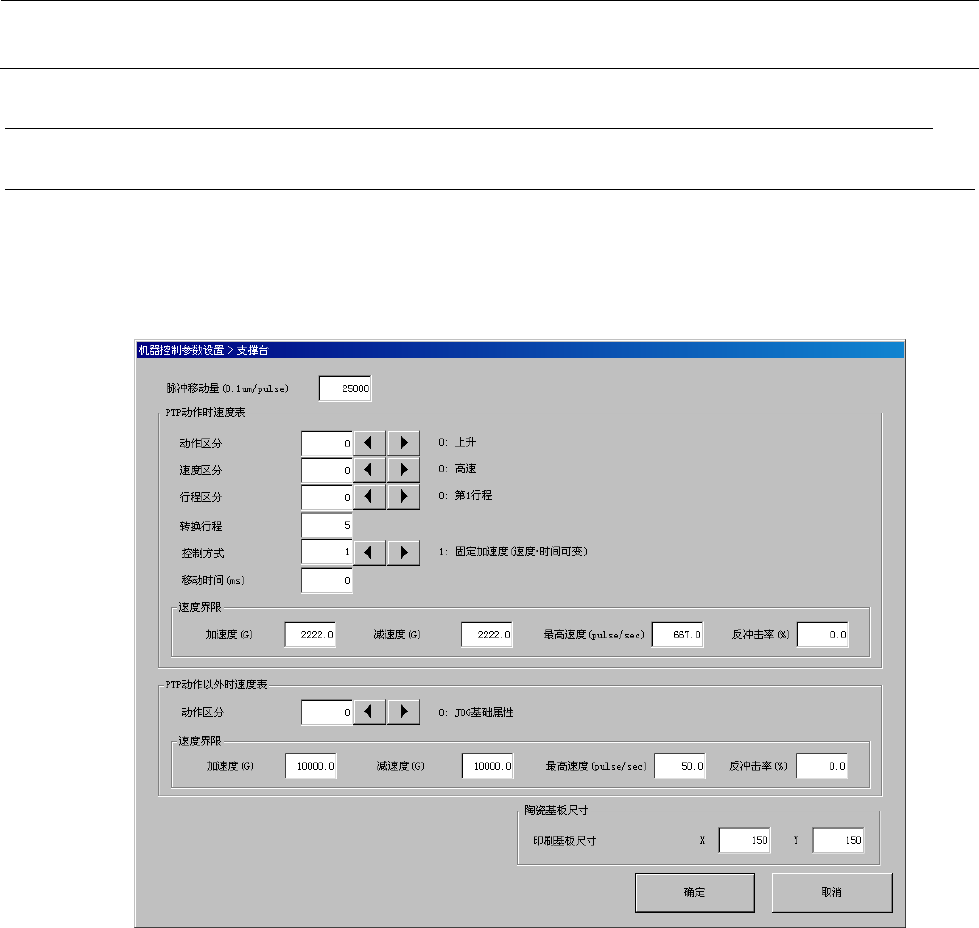The width and height of the screenshot is (979, 928).
Task: Focus 动作区分 field in PTP动作时速度表
Action: [327, 443]
